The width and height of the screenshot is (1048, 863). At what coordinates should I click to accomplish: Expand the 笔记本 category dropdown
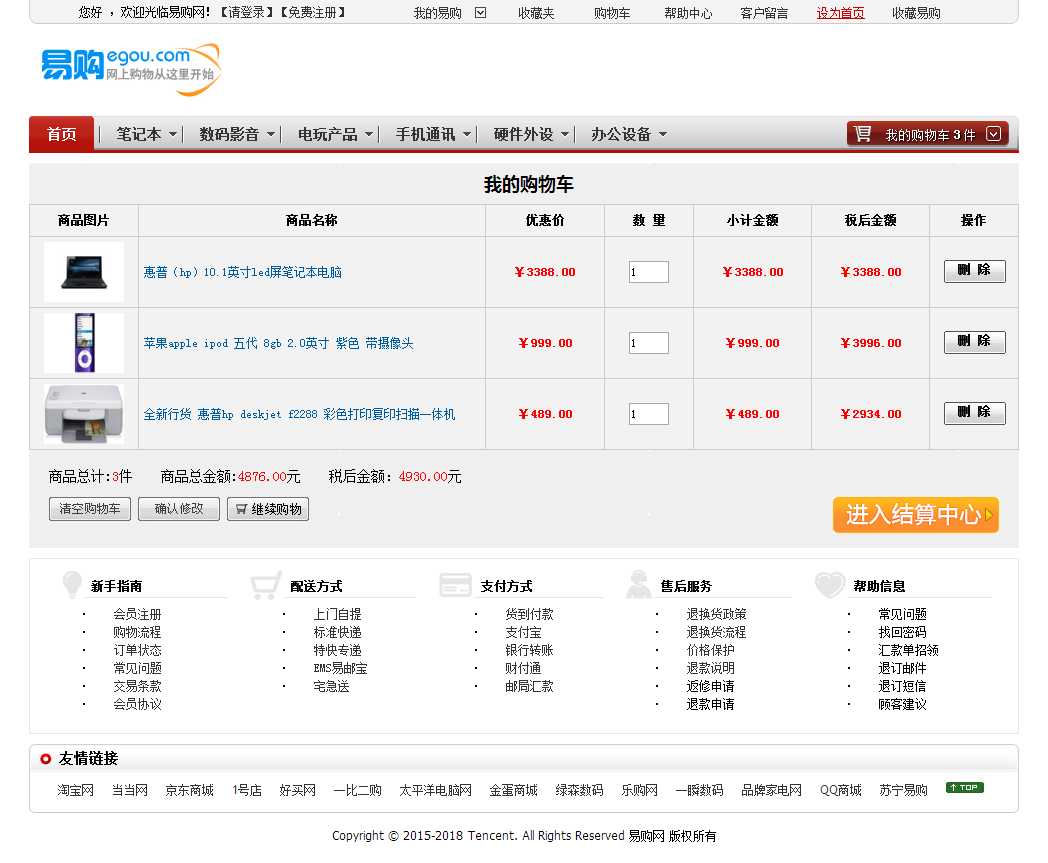[173, 135]
